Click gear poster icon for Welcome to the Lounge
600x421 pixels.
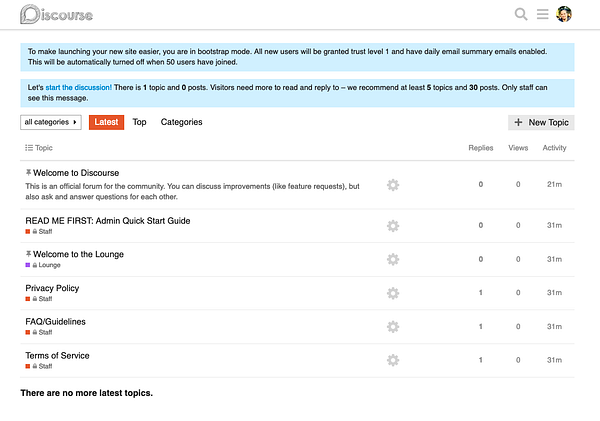[393, 259]
